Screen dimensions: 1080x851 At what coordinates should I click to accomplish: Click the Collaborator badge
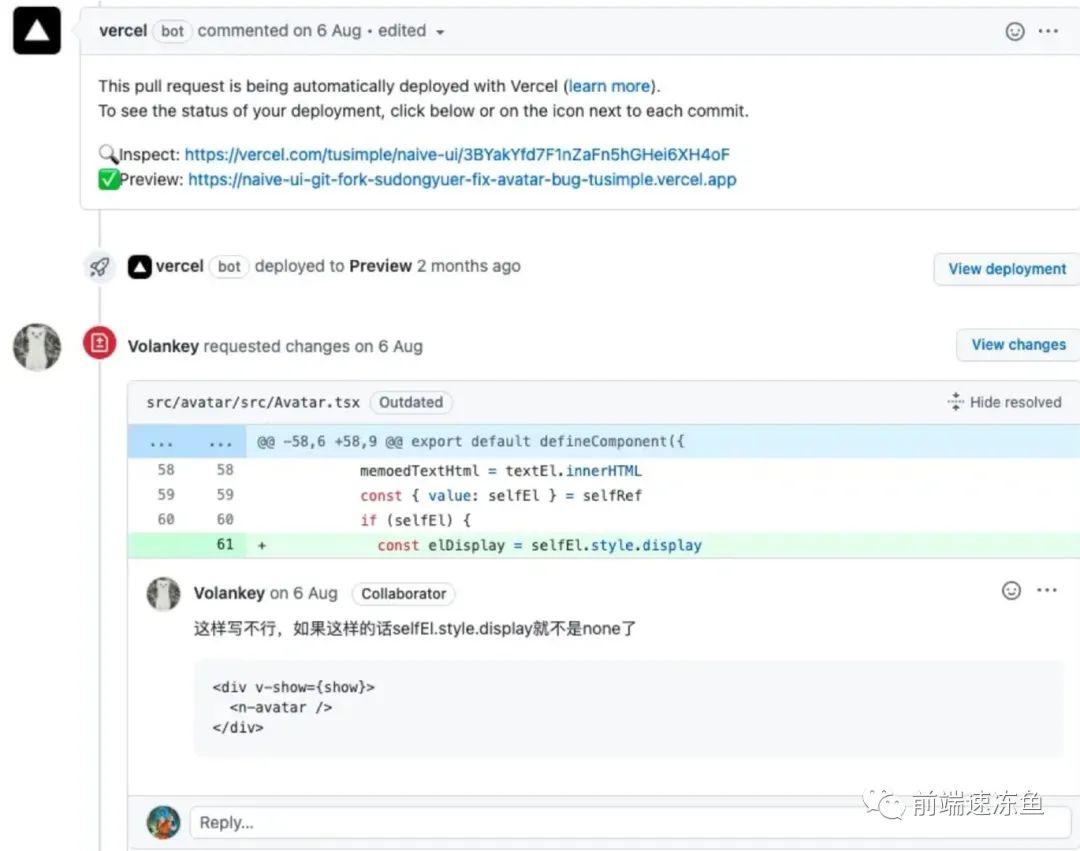404,593
